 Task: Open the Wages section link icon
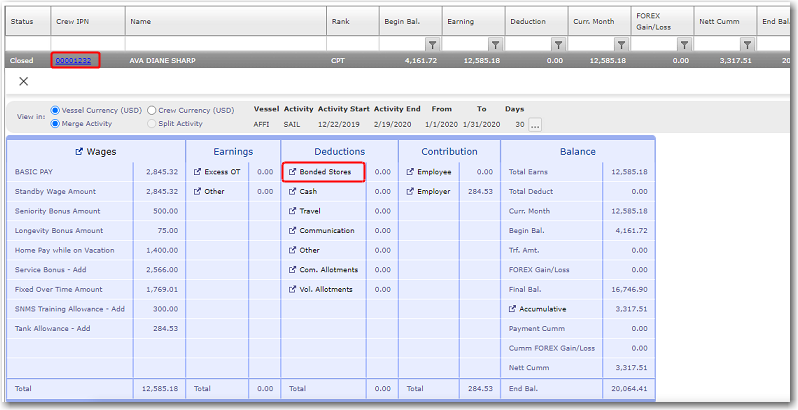80,152
